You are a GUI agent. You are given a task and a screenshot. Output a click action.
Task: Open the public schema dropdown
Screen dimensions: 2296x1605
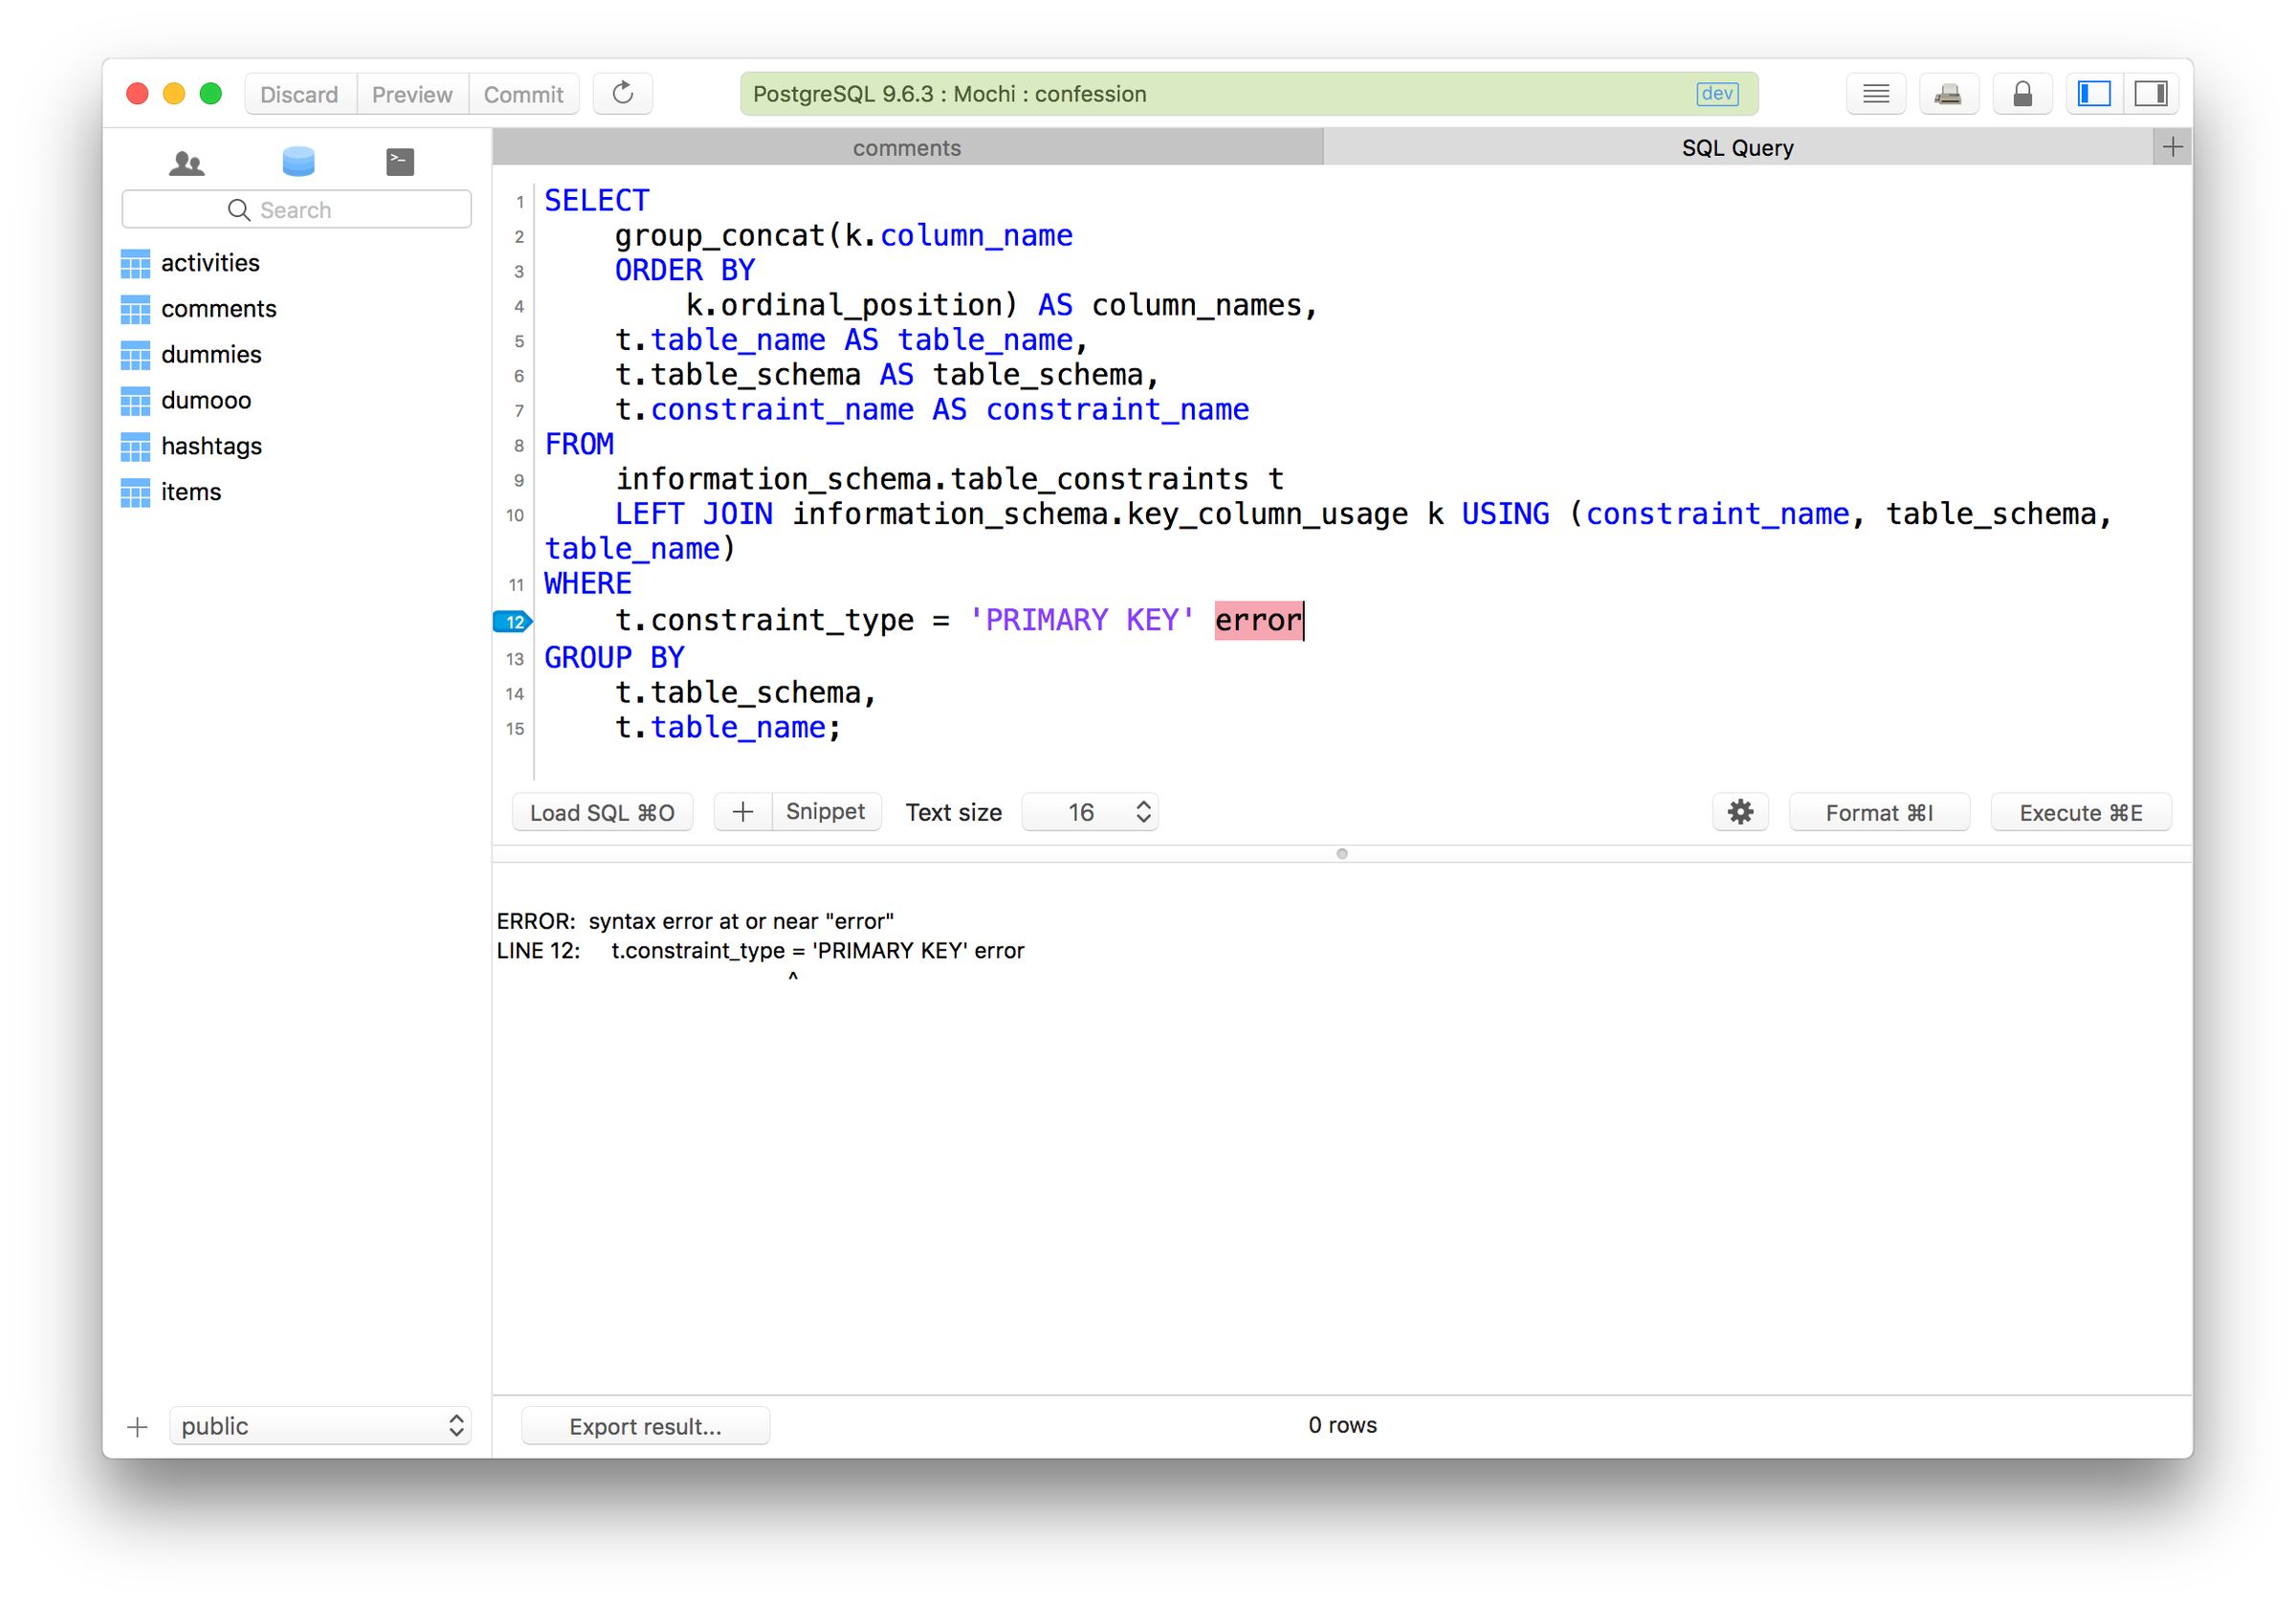click(320, 1426)
